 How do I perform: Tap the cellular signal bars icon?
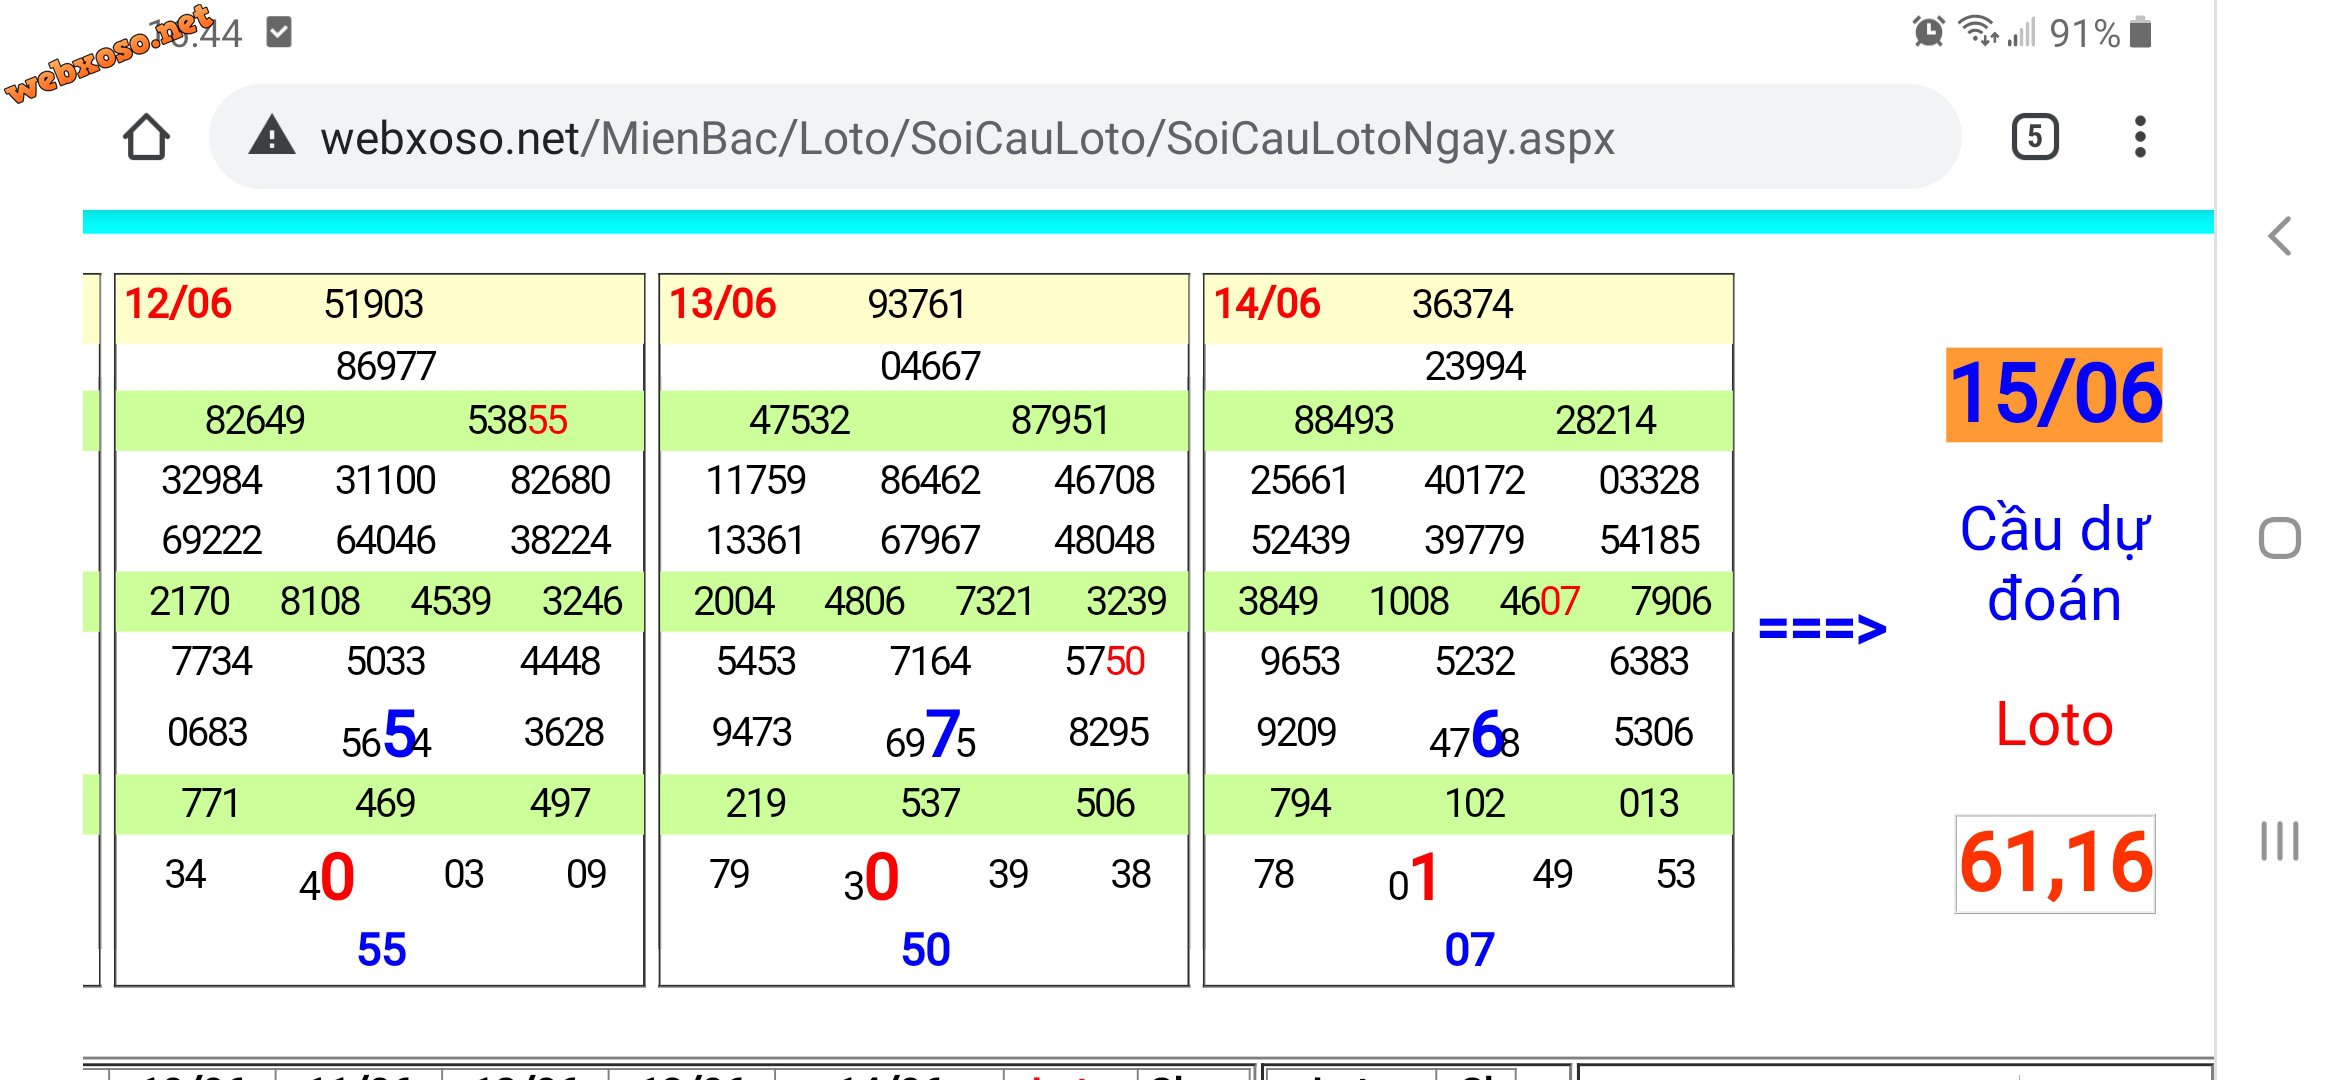(x=2021, y=32)
